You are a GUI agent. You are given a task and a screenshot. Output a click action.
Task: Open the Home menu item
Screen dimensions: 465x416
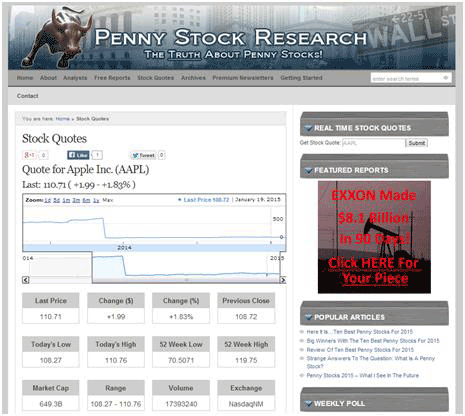tap(25, 78)
